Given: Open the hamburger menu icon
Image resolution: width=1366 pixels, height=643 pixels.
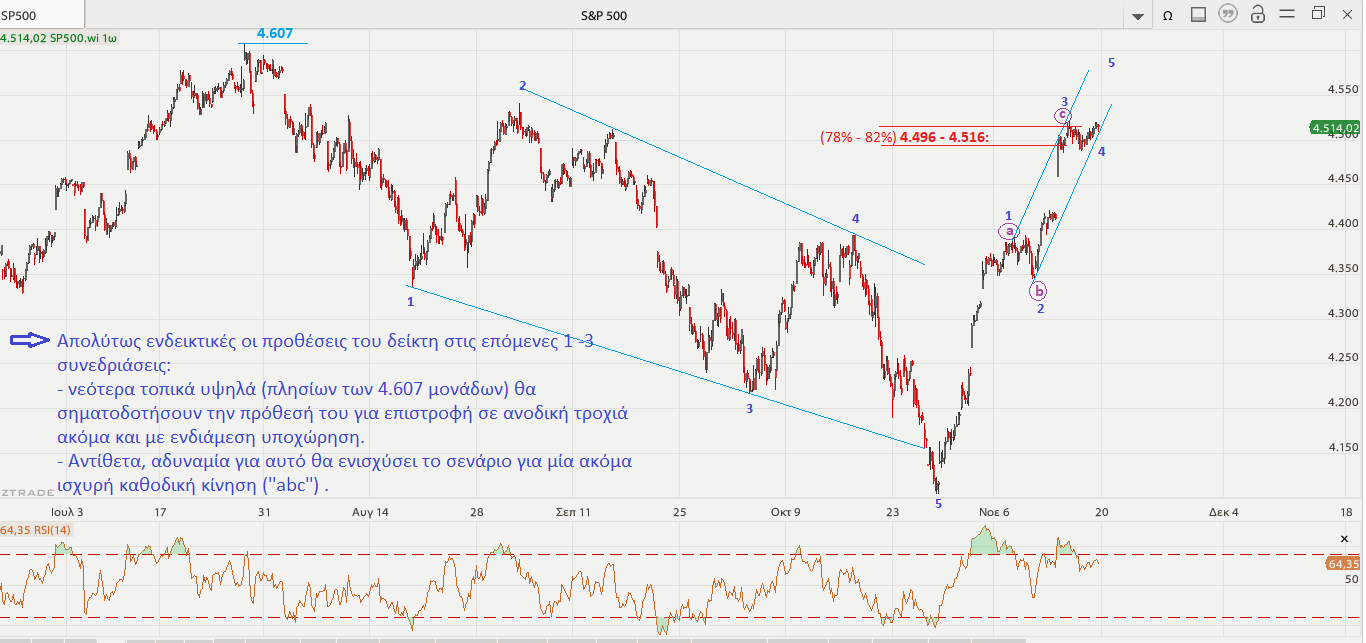Looking at the screenshot, I should 1288,15.
